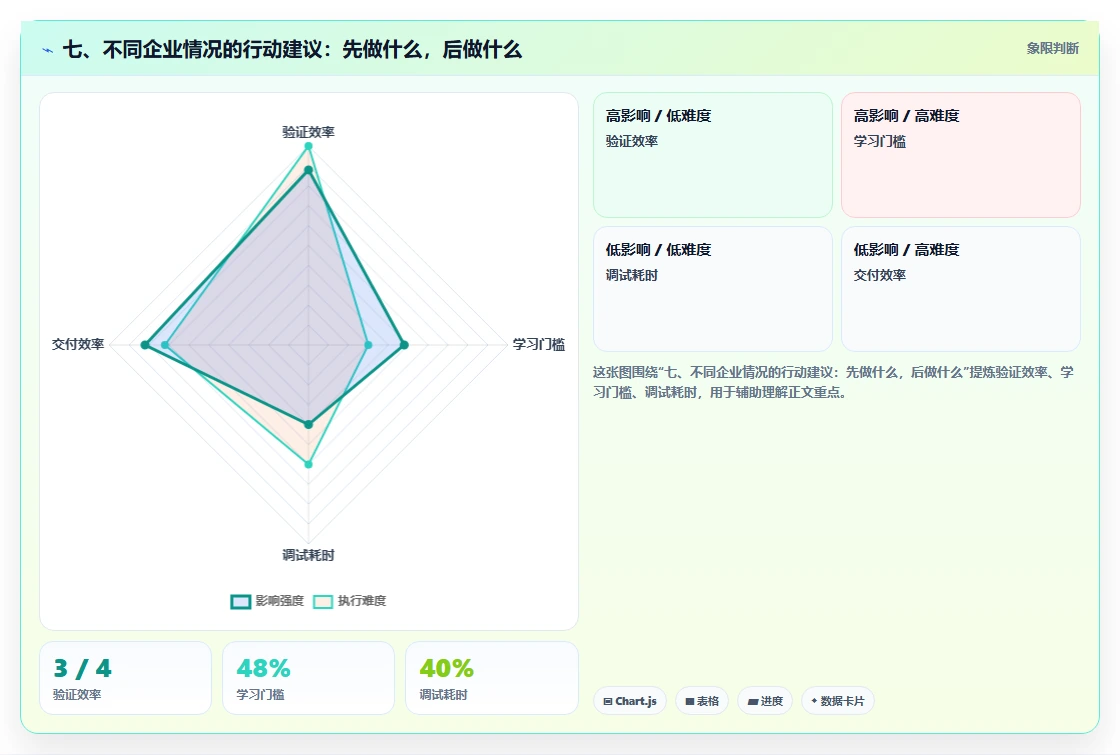Click the 3 / 4 value
The width and height of the screenshot is (1120, 755).
point(82,669)
